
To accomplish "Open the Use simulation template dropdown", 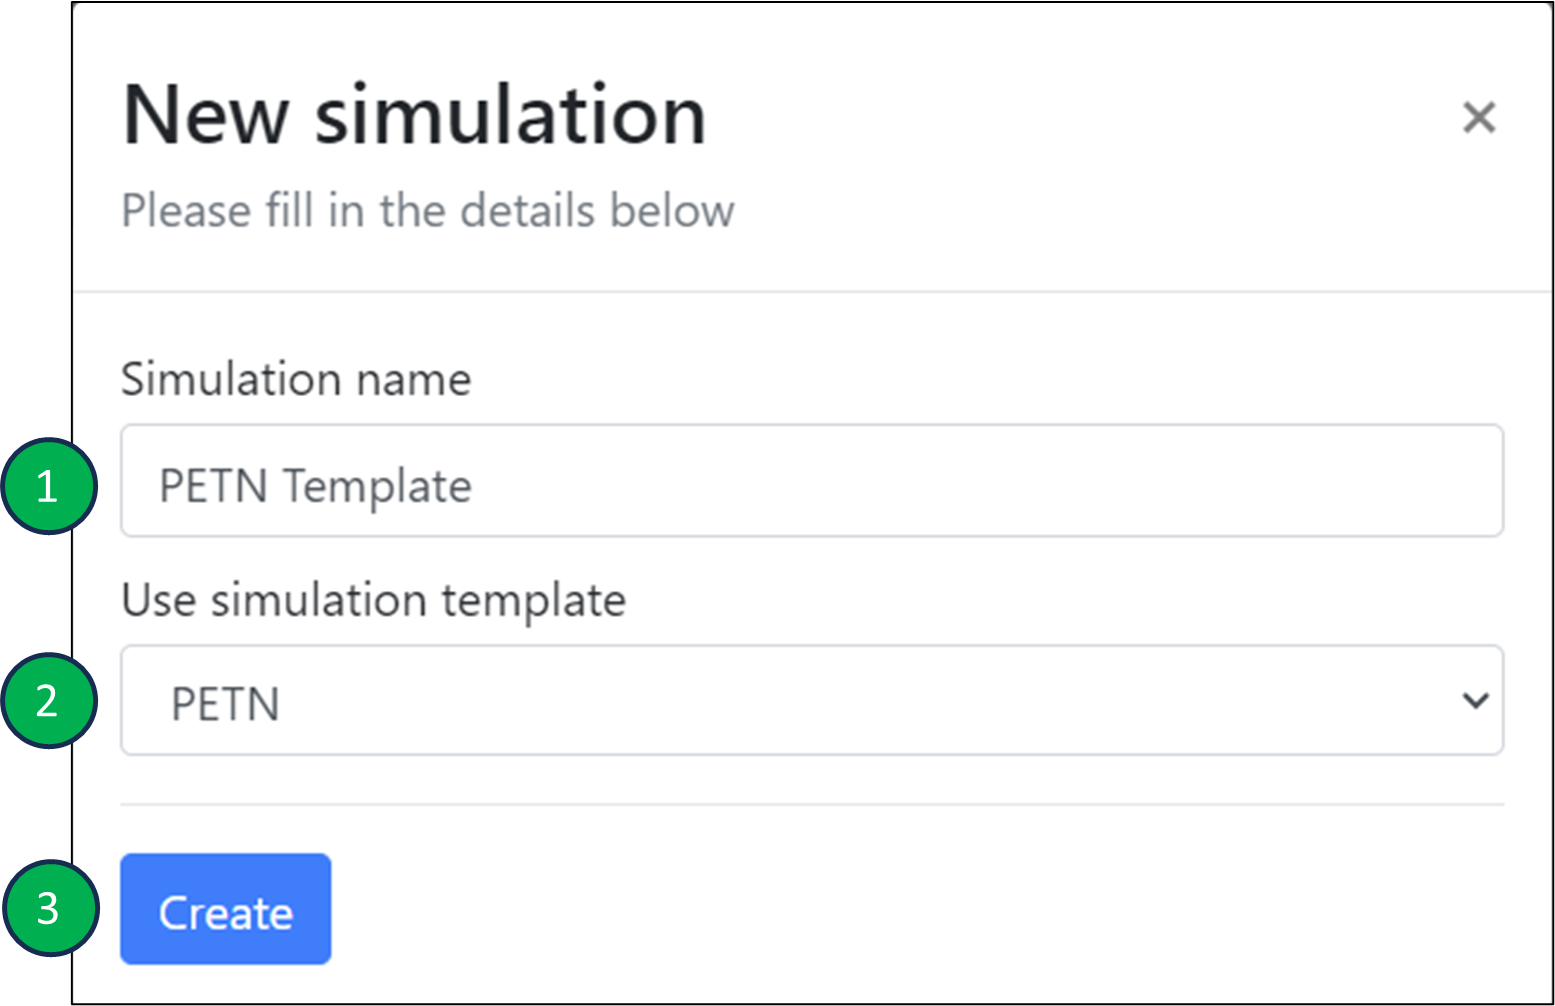I will coord(810,701).
